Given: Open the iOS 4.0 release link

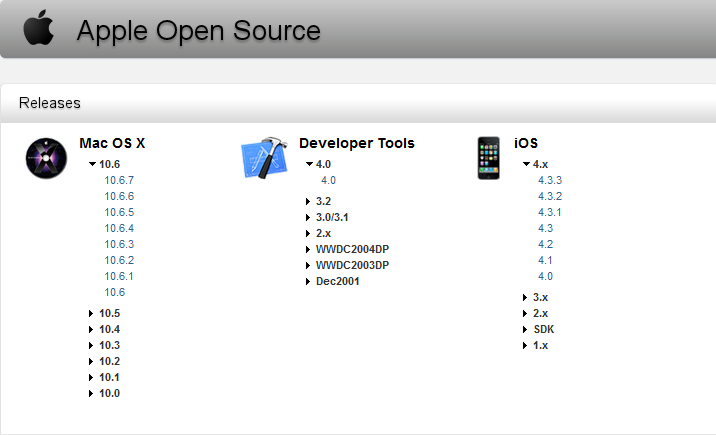Looking at the screenshot, I should point(545,276).
